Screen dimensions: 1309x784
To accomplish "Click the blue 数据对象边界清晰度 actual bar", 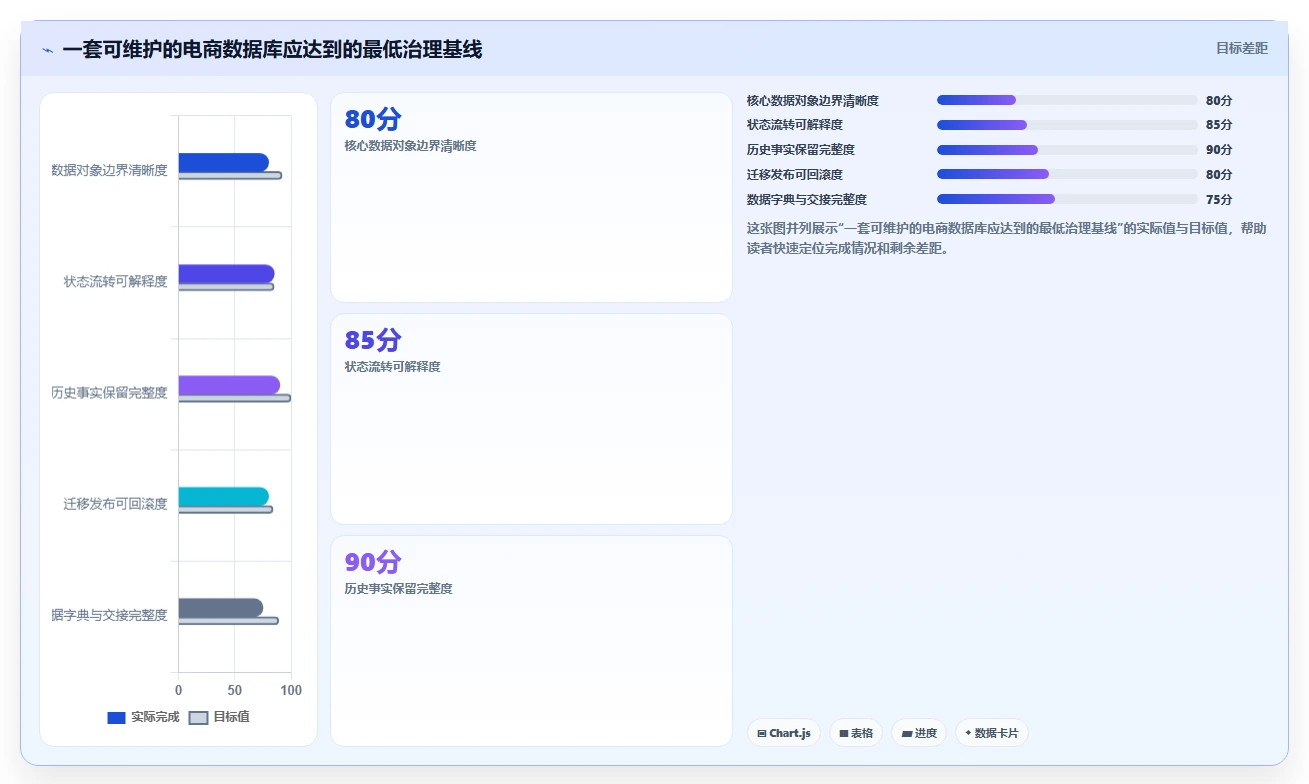I will (224, 162).
